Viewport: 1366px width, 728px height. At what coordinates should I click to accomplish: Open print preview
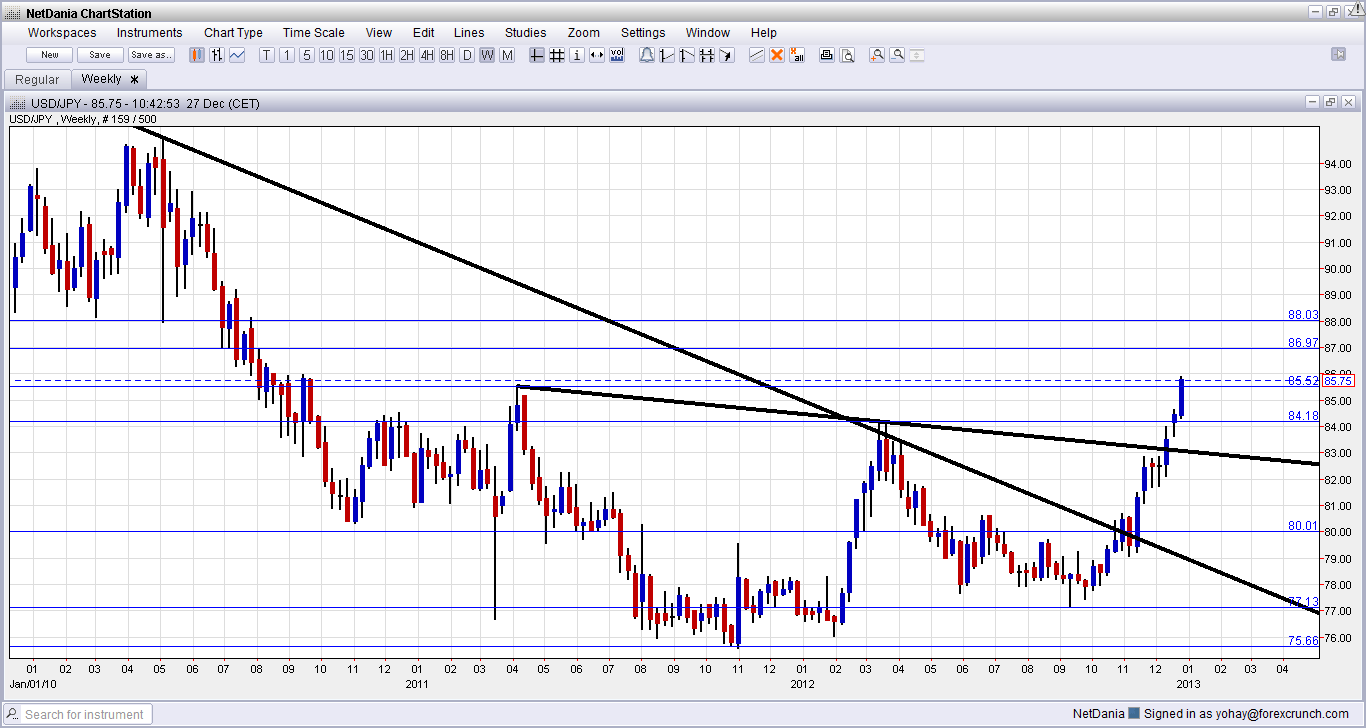[x=847, y=55]
